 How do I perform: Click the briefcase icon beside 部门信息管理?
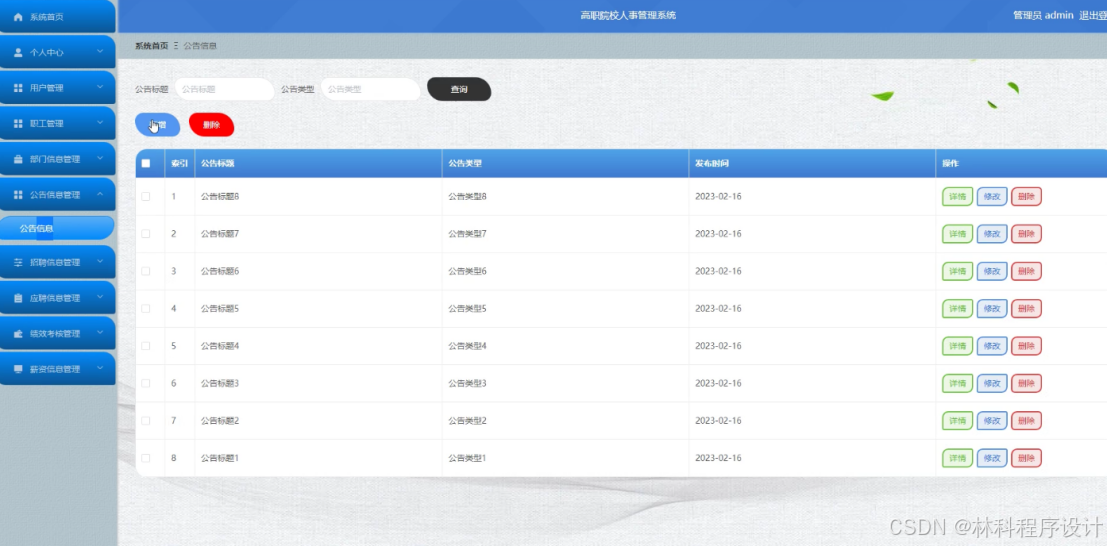(18, 160)
